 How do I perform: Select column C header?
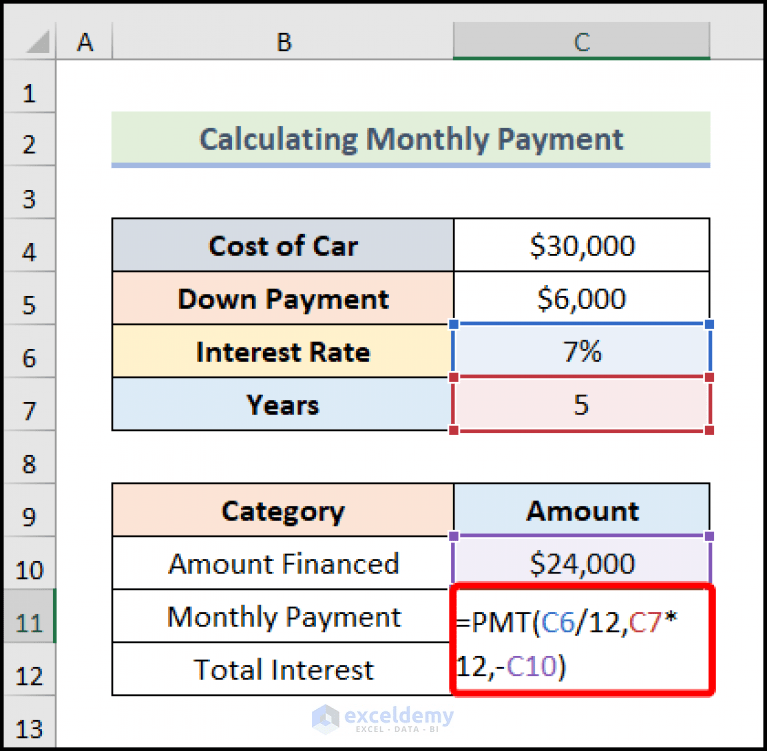(582, 41)
